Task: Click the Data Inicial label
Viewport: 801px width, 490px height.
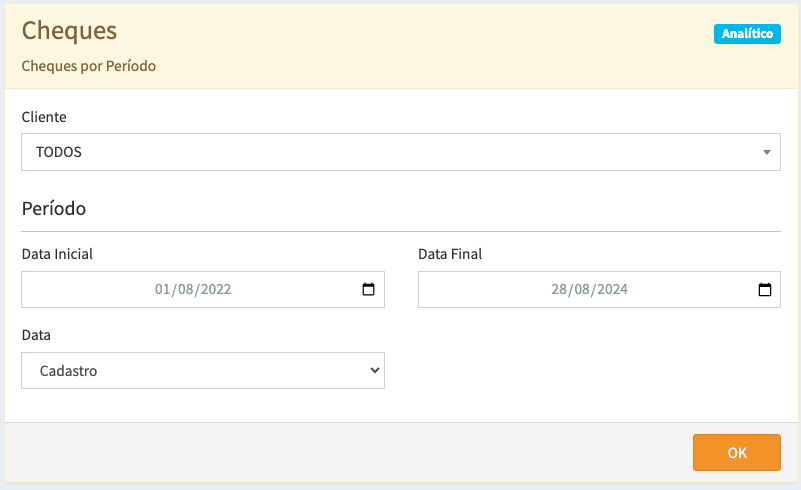Action: (57, 254)
